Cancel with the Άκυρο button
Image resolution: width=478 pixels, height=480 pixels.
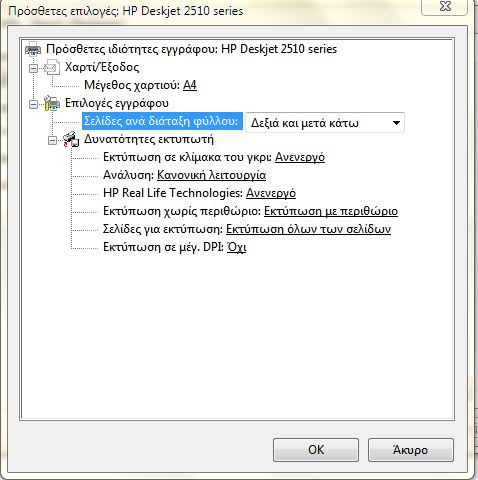point(411,450)
